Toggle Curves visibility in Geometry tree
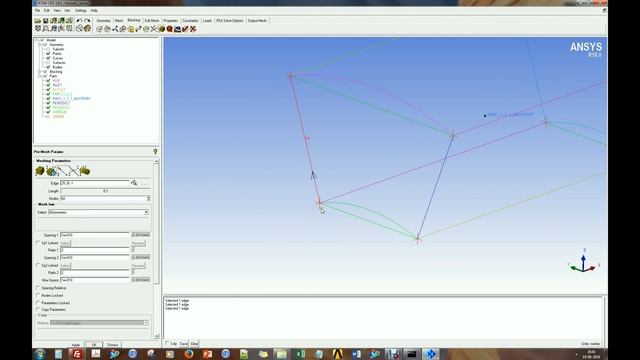 pyautogui.click(x=48, y=58)
